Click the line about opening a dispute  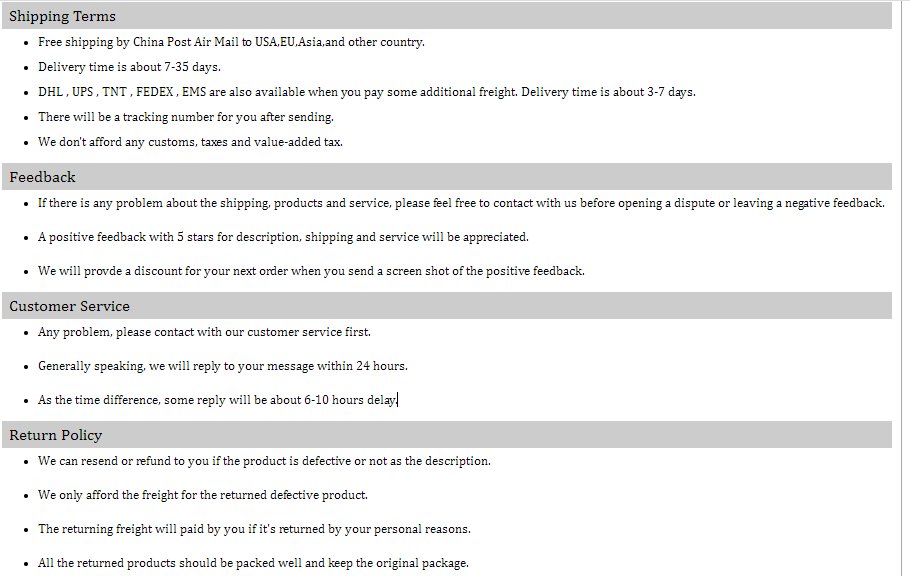461,203
